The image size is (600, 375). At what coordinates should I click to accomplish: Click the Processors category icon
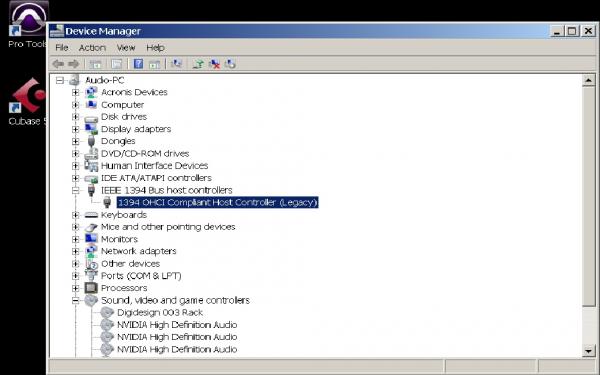[91, 288]
